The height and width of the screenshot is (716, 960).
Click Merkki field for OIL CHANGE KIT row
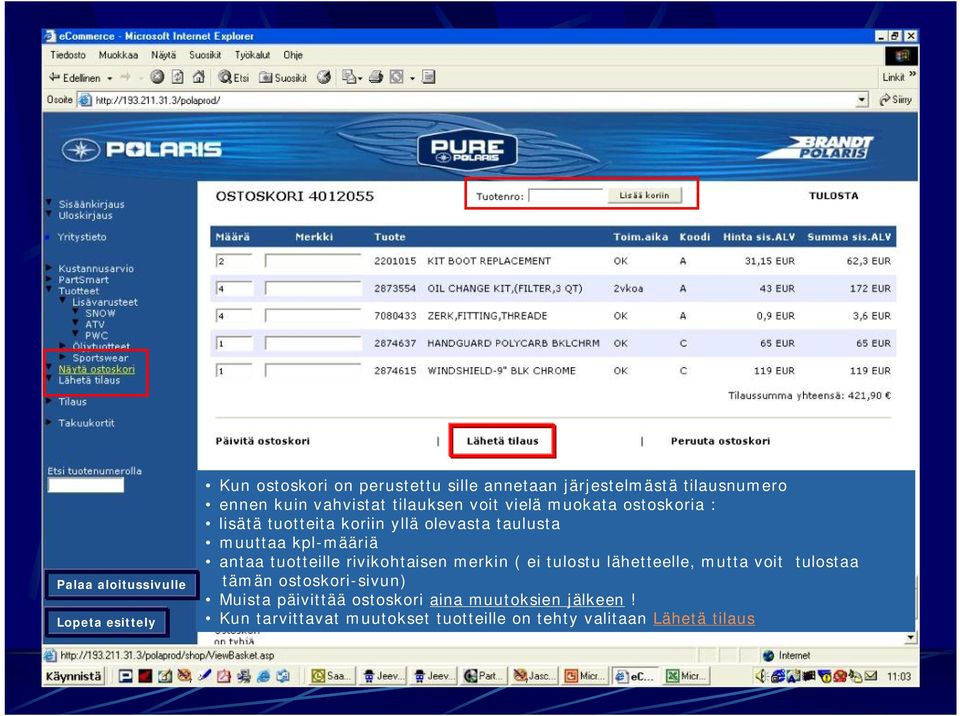point(313,288)
